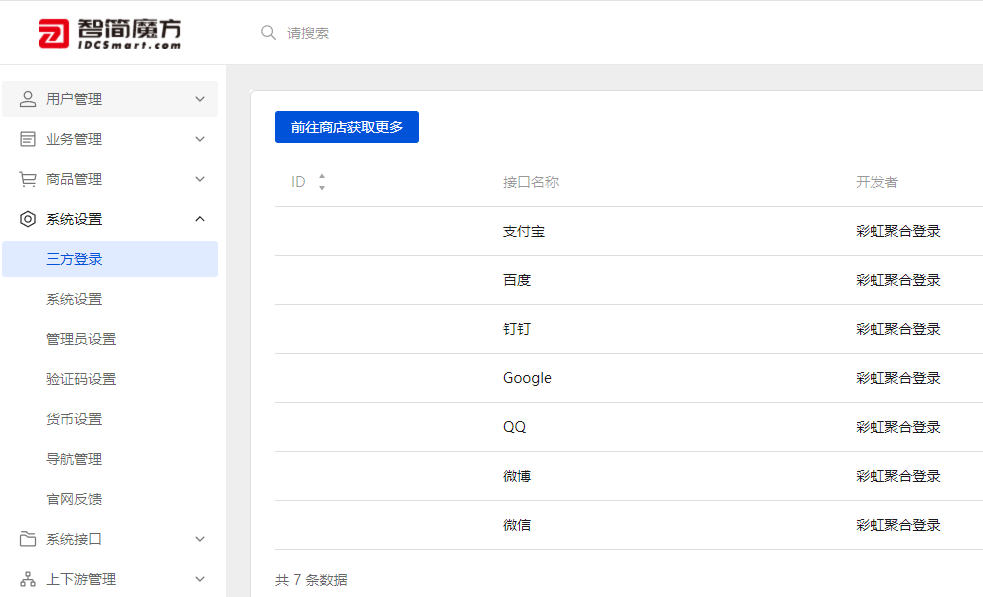Screen dimensions: 983x597
Task: Click 彩虹聚合登录 in the Google row
Action: tap(898, 378)
